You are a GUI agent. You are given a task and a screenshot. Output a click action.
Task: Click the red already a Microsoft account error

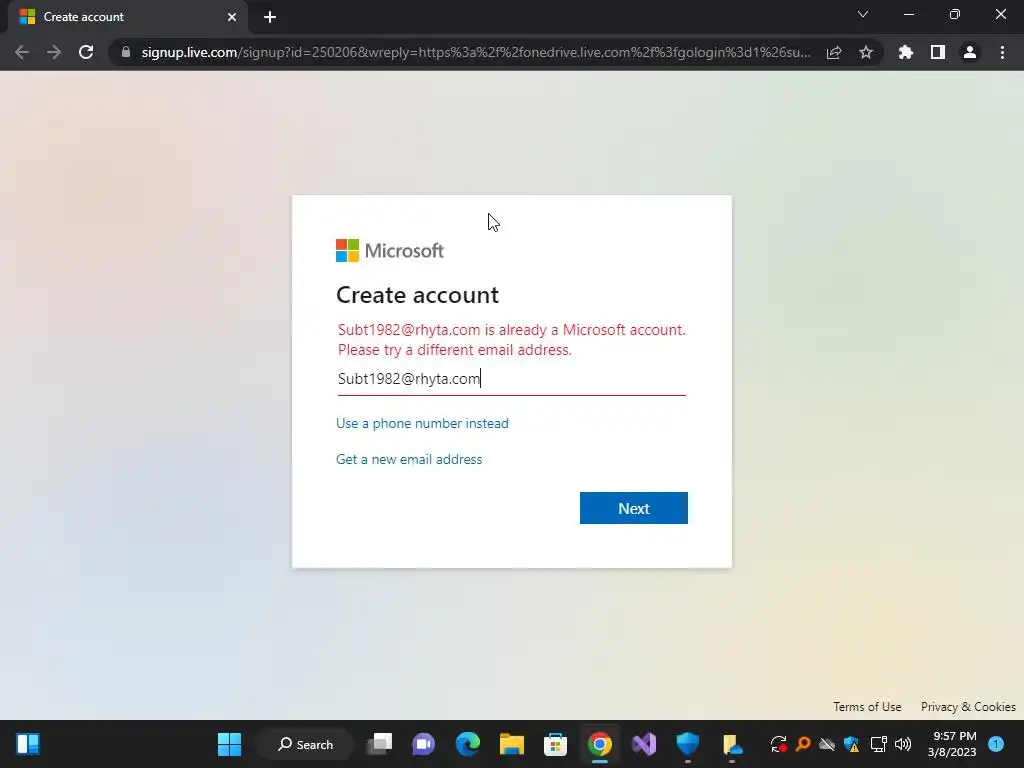[511, 340]
